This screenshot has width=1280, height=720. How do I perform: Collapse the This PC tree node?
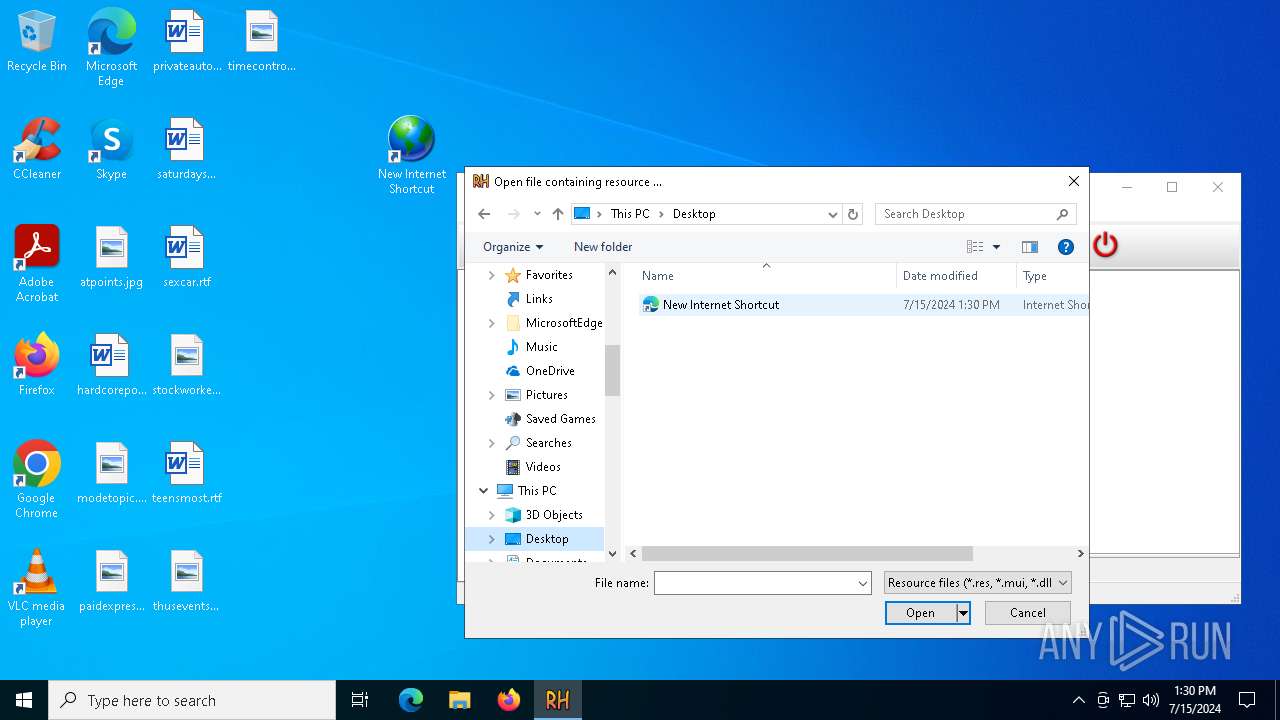pos(484,491)
